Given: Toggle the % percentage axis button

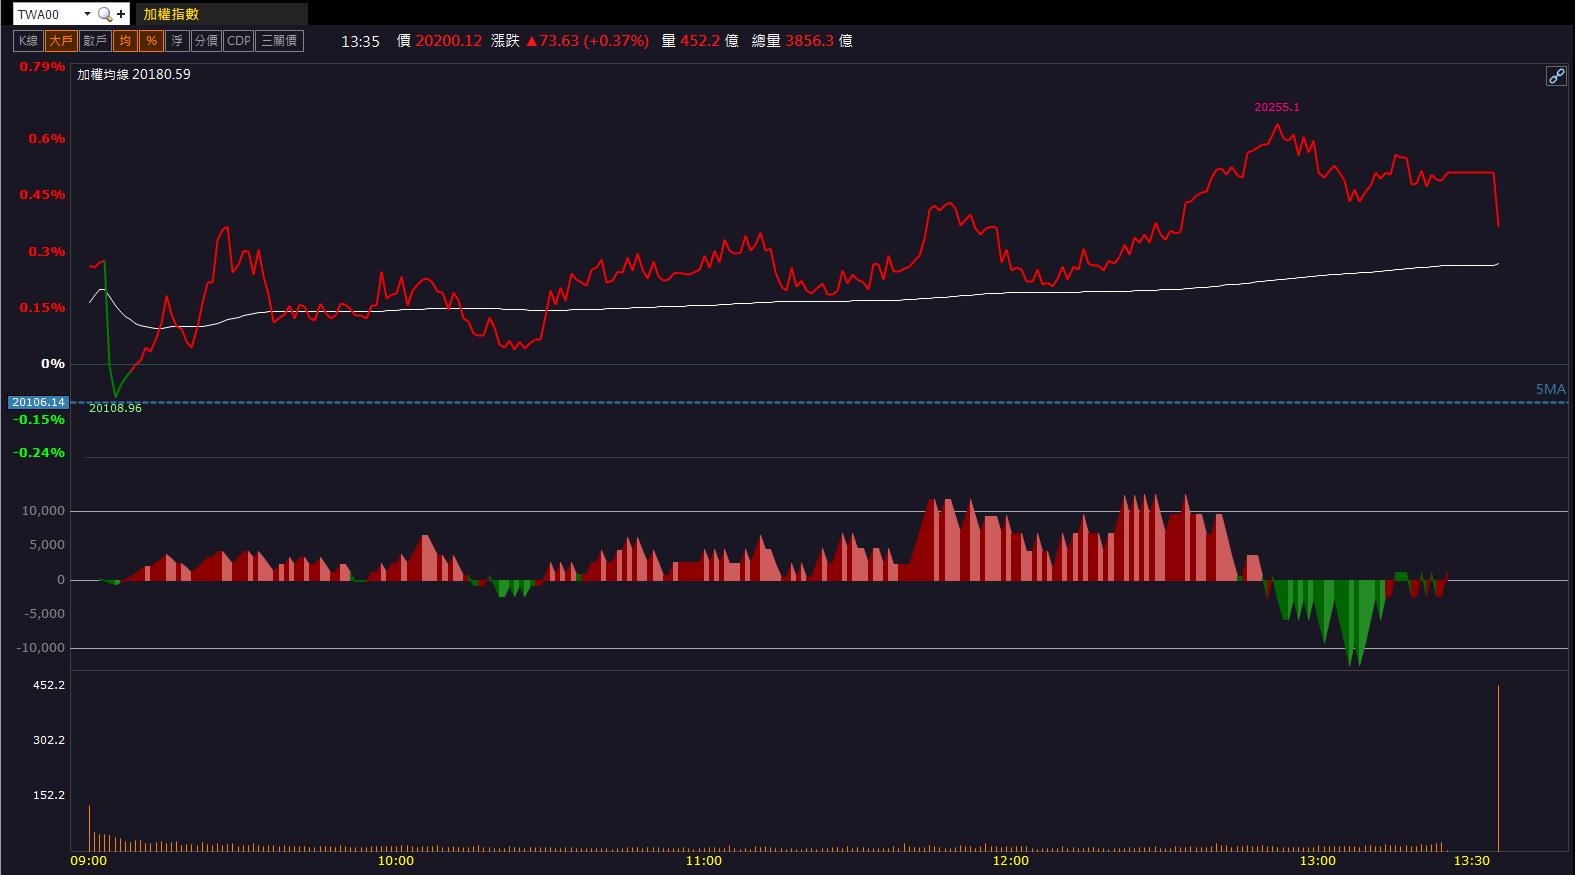Looking at the screenshot, I should click(151, 41).
